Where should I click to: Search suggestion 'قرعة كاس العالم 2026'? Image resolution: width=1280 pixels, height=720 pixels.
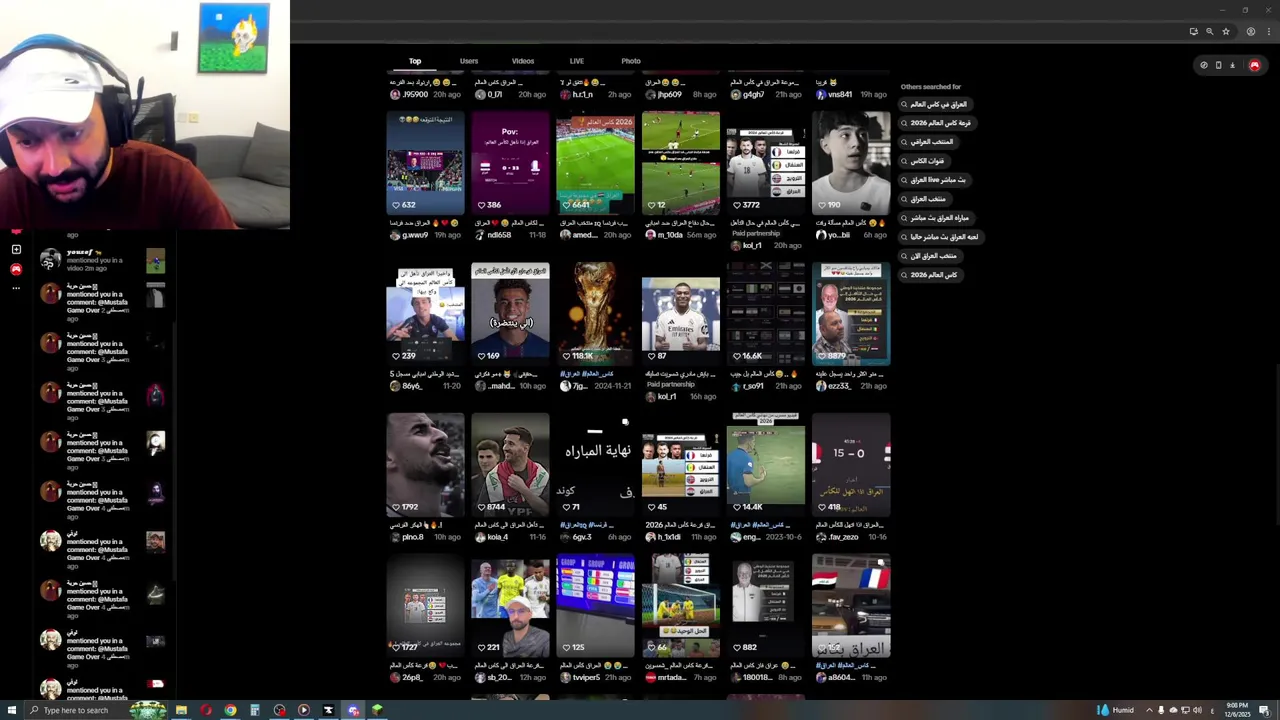tap(936, 123)
